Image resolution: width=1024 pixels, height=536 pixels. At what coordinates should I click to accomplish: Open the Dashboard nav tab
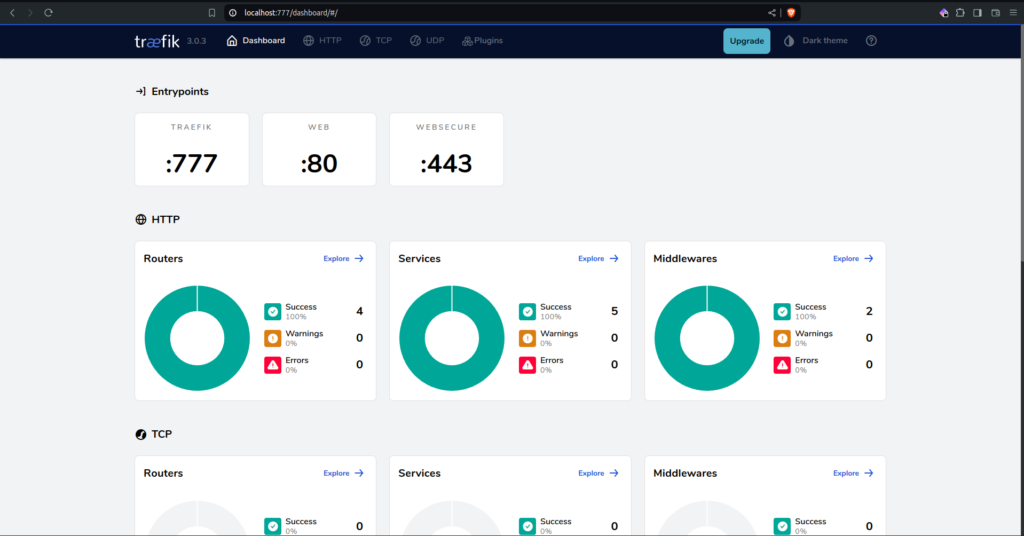(256, 40)
